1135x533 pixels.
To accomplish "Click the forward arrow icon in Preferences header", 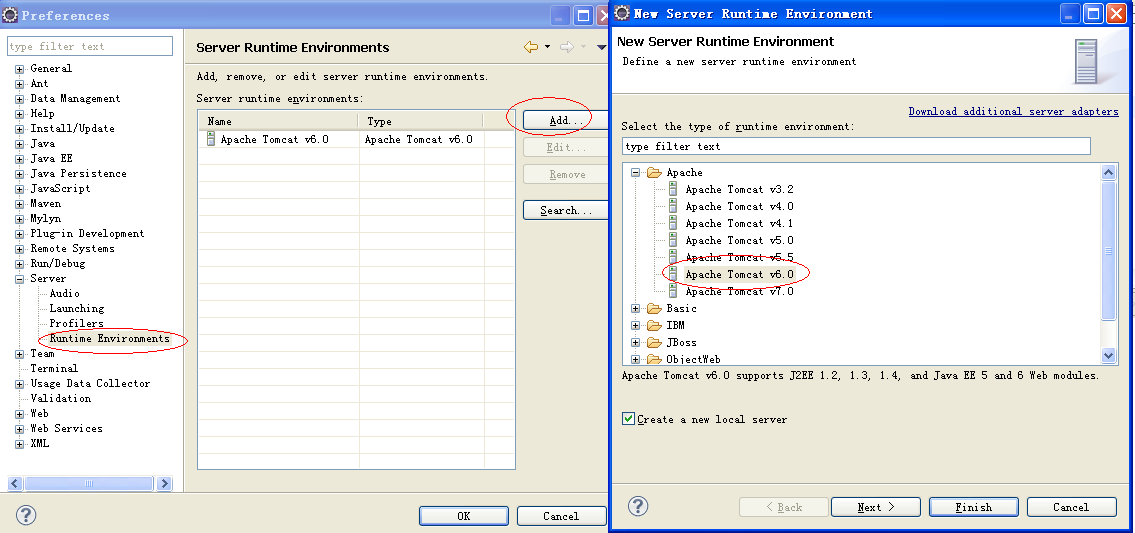I will tap(567, 47).
